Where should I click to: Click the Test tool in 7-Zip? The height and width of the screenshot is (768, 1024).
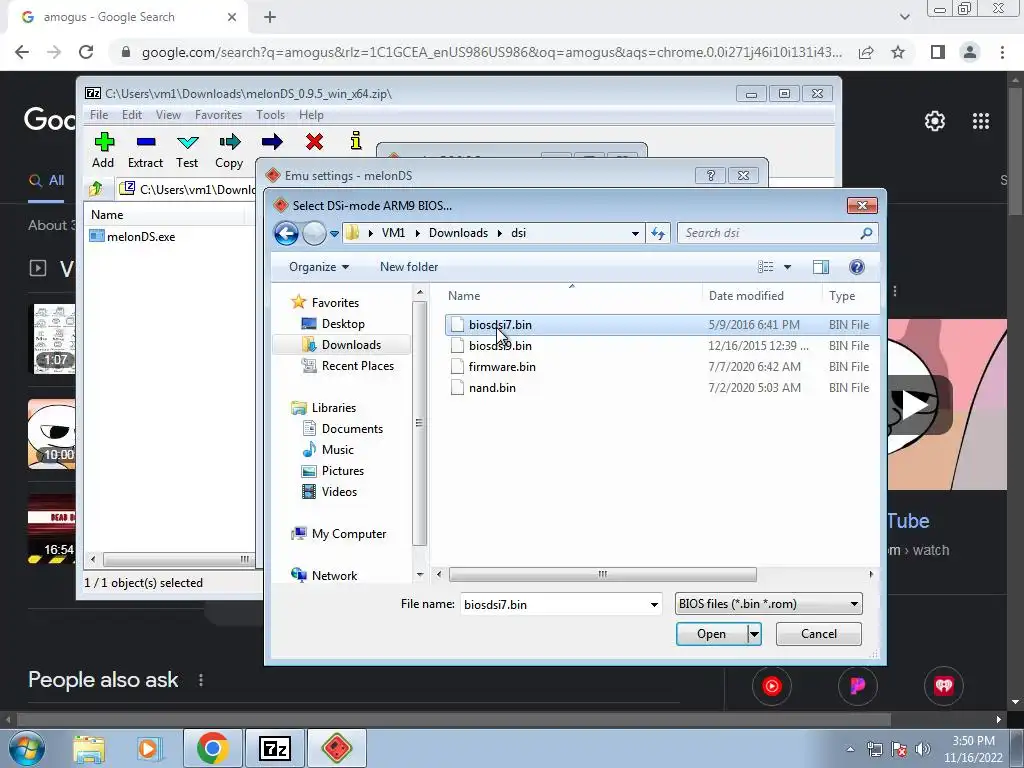187,150
